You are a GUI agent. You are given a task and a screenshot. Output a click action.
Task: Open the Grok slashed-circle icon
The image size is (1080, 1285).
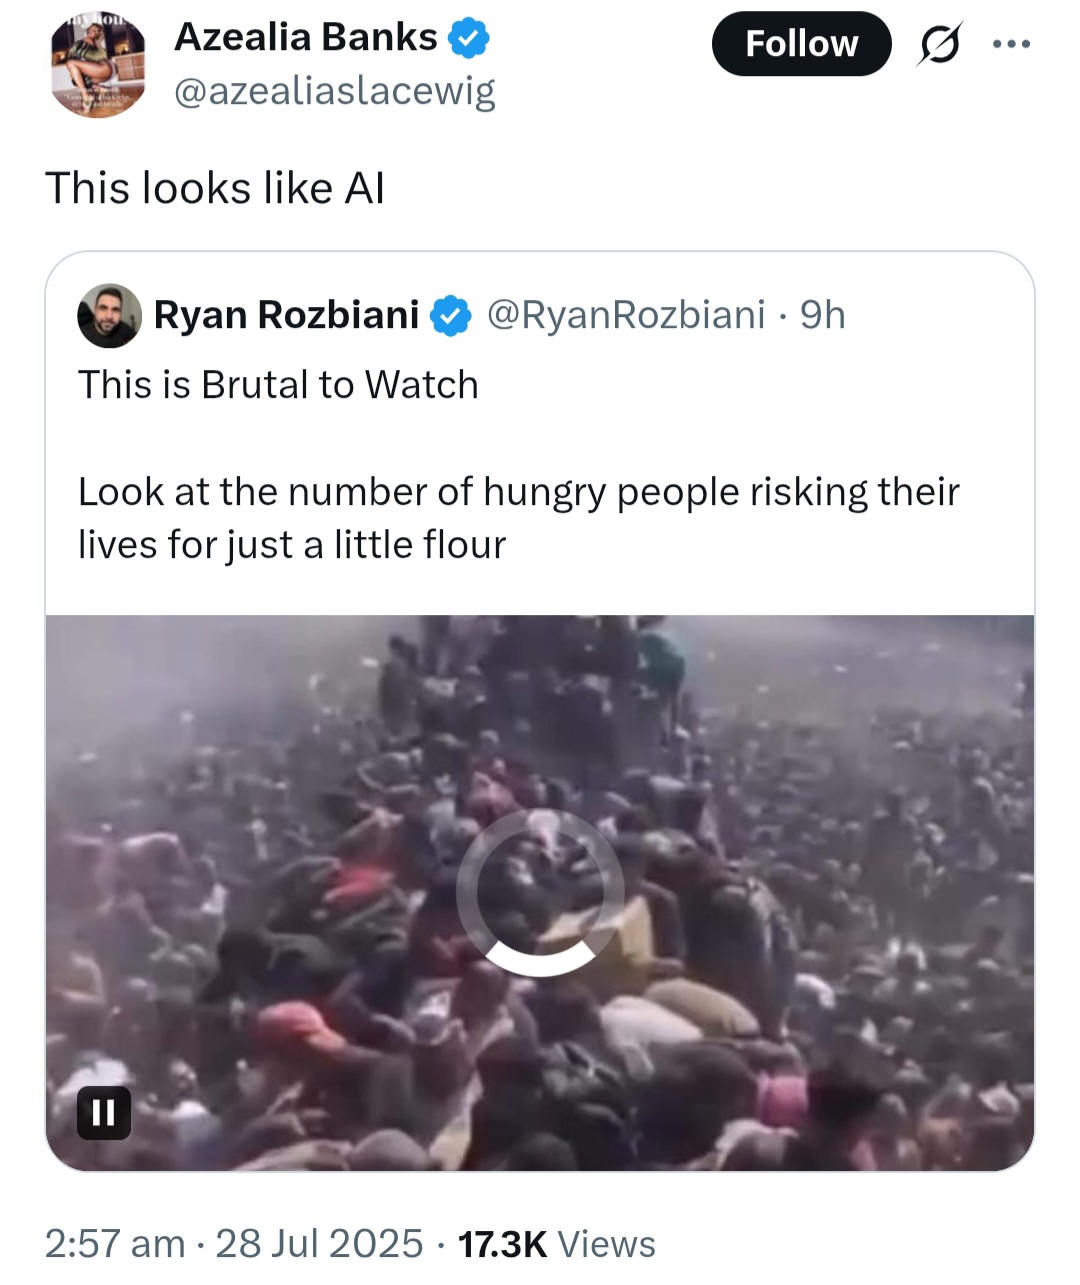pos(940,44)
